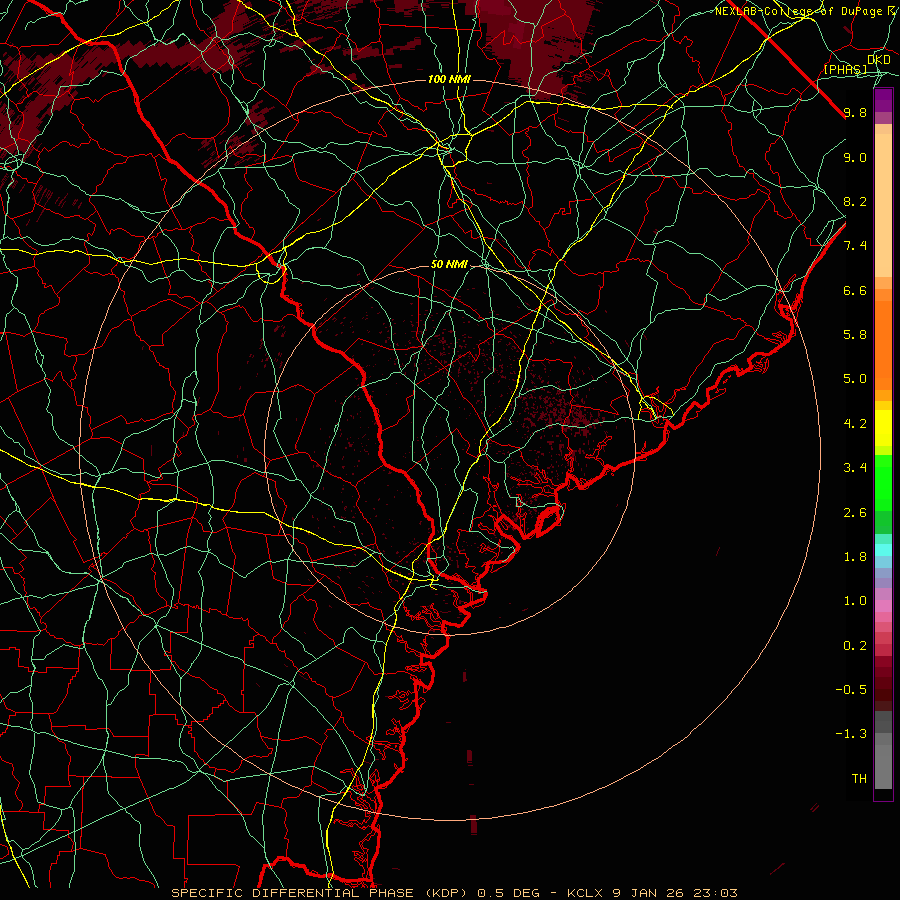Click the 1.8 value on color scale
Screen dimensions: 900x900
[855, 557]
